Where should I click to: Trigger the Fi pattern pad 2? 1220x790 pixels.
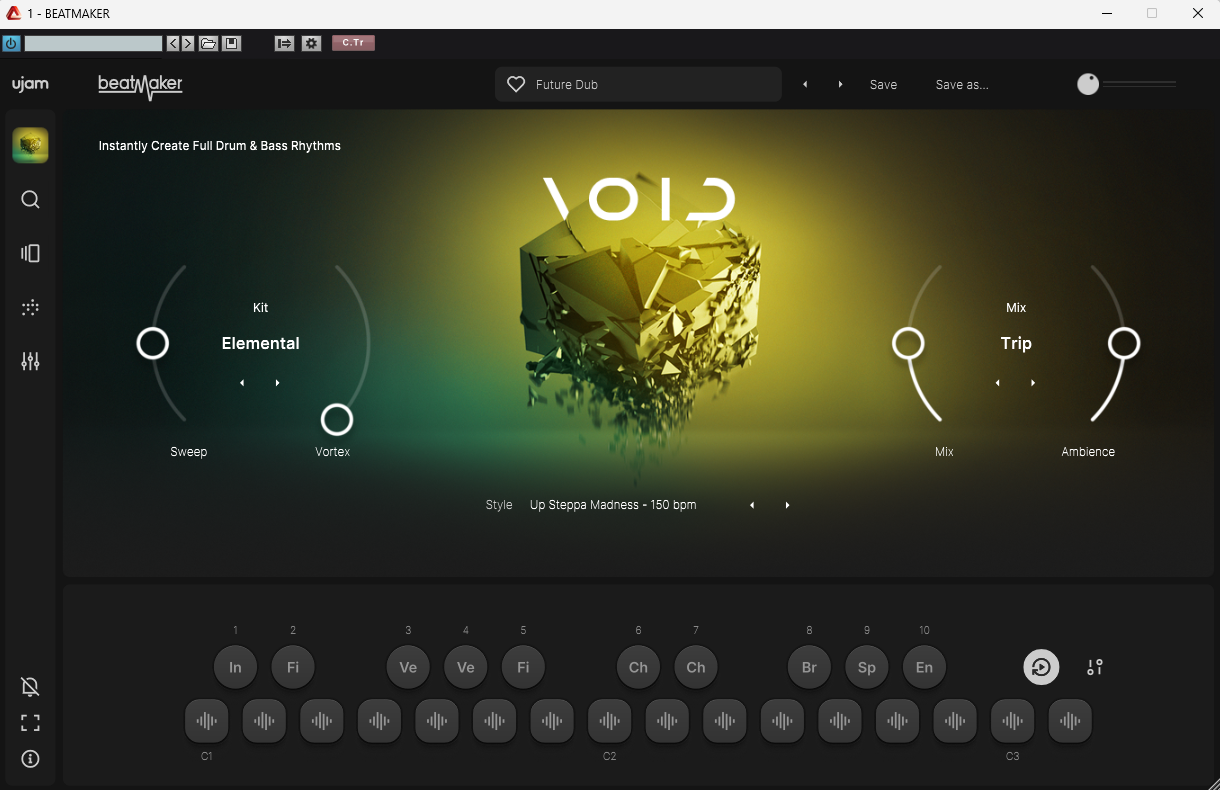pos(293,667)
